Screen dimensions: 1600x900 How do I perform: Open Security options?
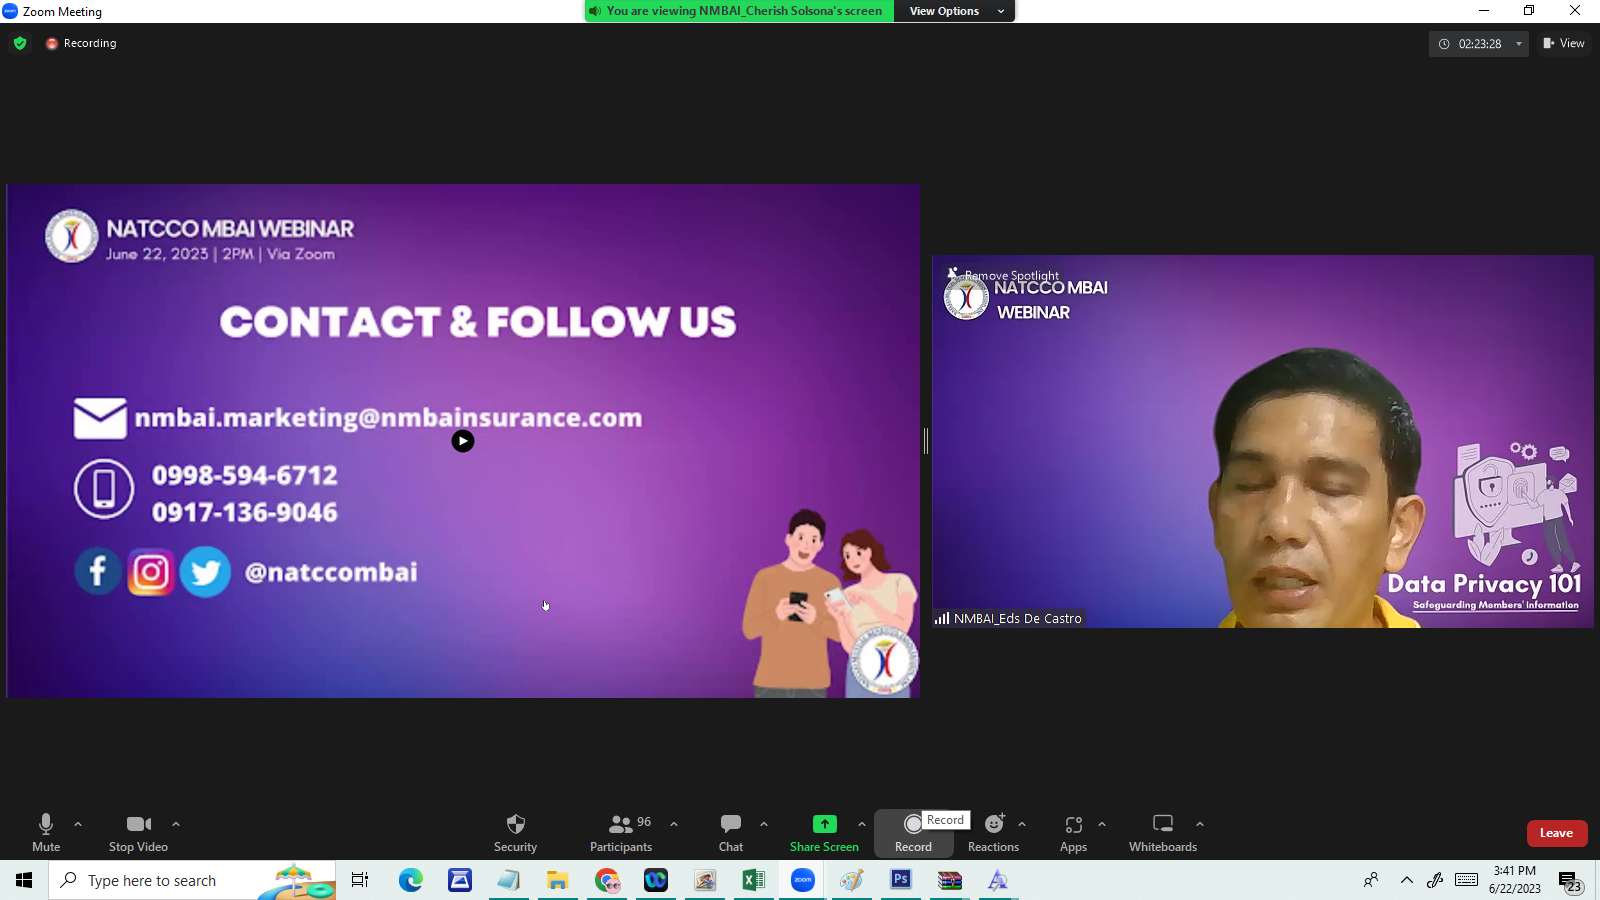coord(515,832)
